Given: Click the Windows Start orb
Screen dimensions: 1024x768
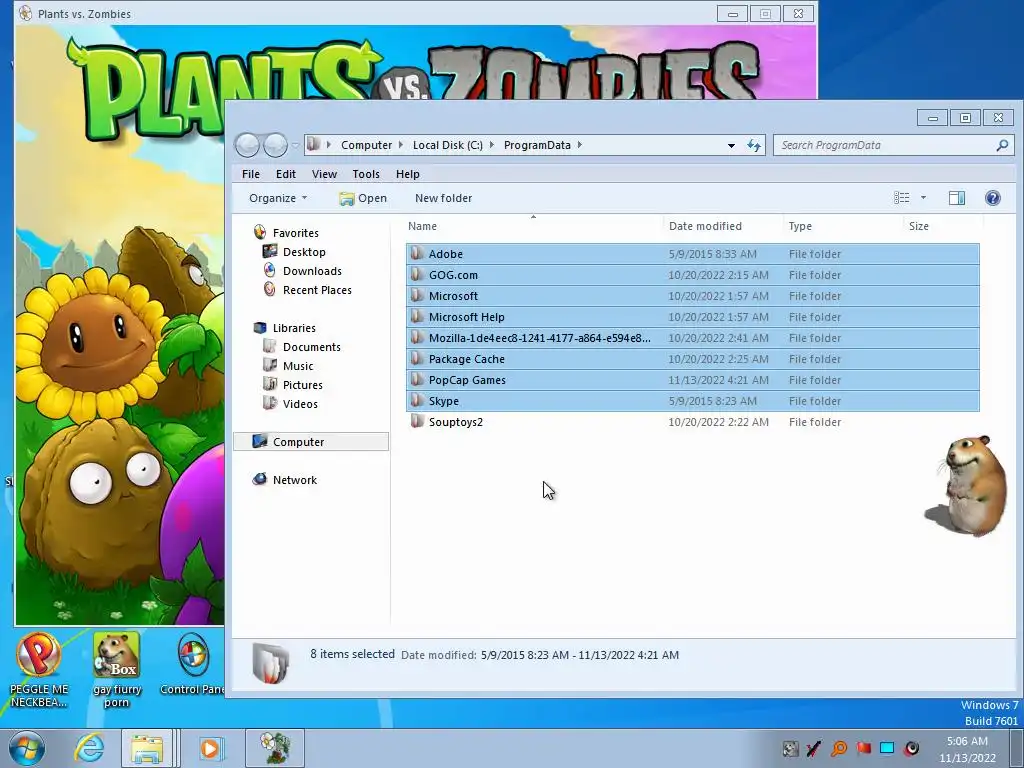Looking at the screenshot, I should (27, 748).
